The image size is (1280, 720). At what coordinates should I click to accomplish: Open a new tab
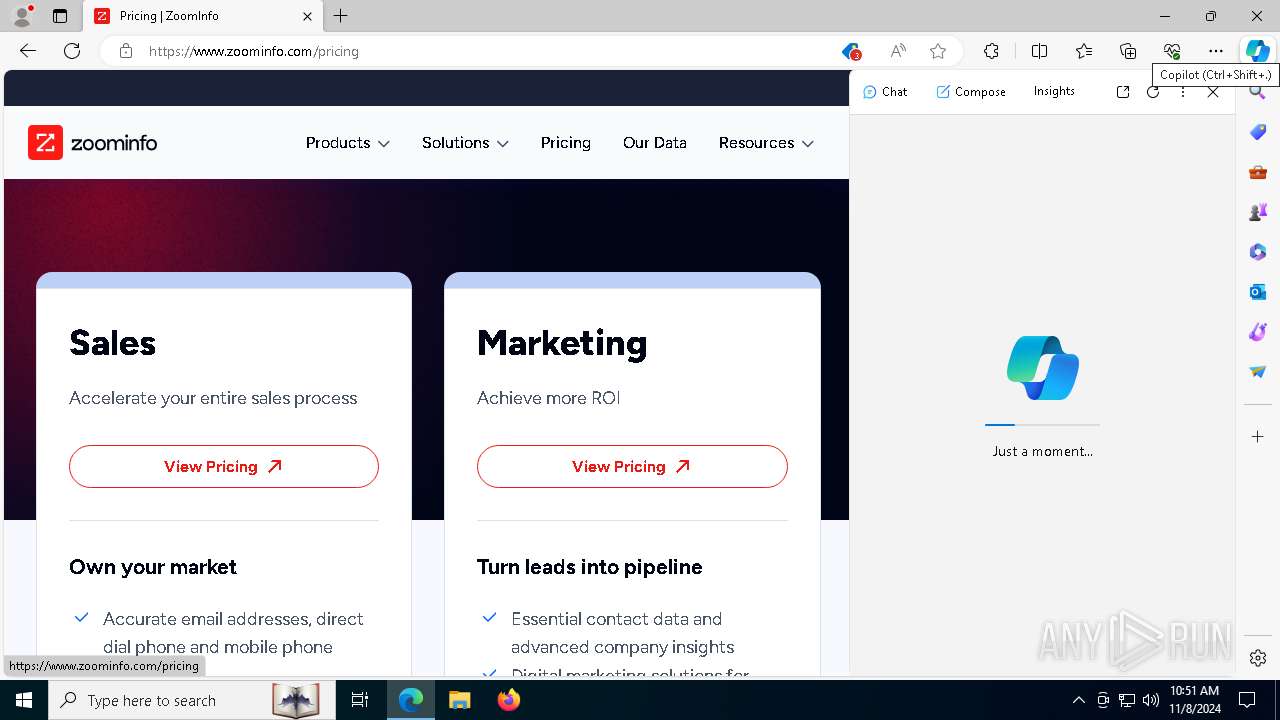[341, 16]
